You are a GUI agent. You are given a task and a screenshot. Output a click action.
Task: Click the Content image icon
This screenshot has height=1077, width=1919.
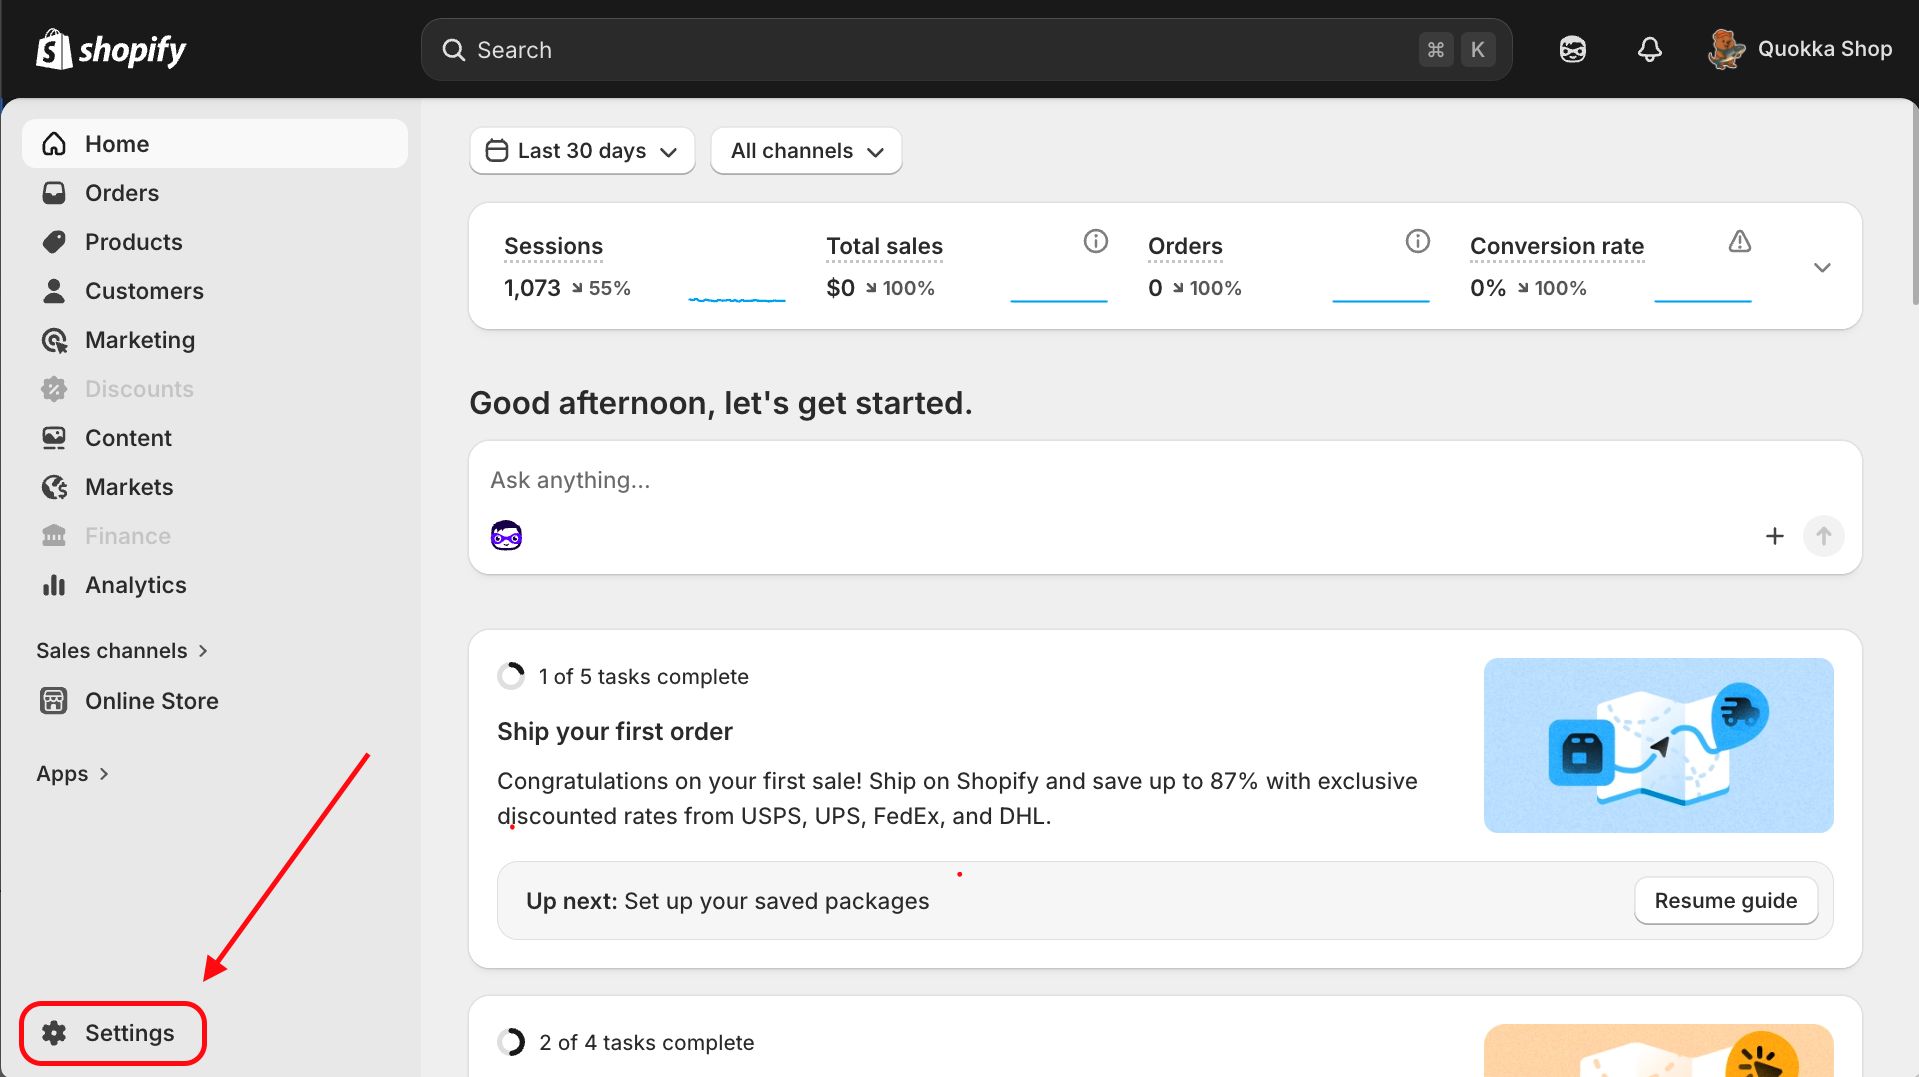[x=54, y=438]
